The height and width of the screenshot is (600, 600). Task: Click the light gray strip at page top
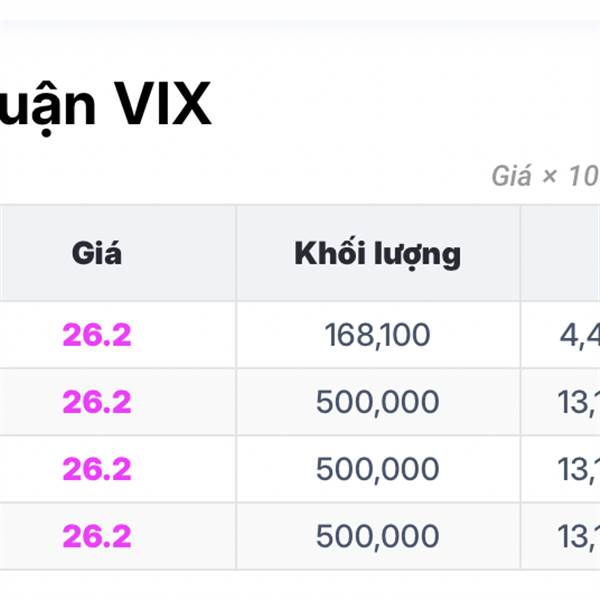(x=300, y=10)
